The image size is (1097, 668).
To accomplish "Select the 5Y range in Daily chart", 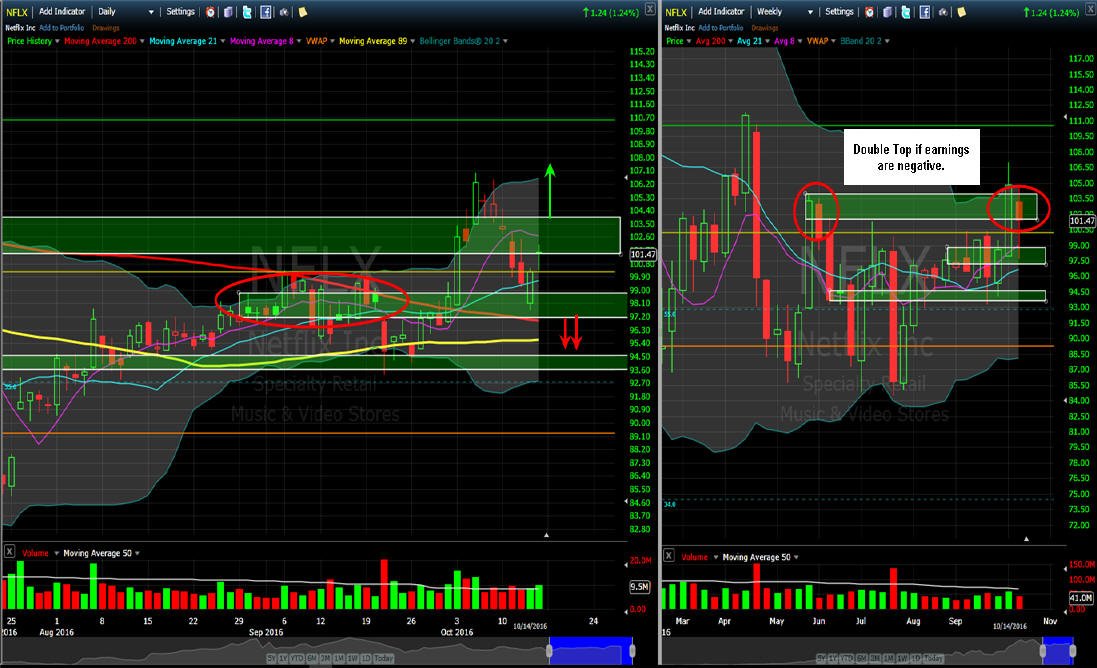I will pyautogui.click(x=271, y=659).
